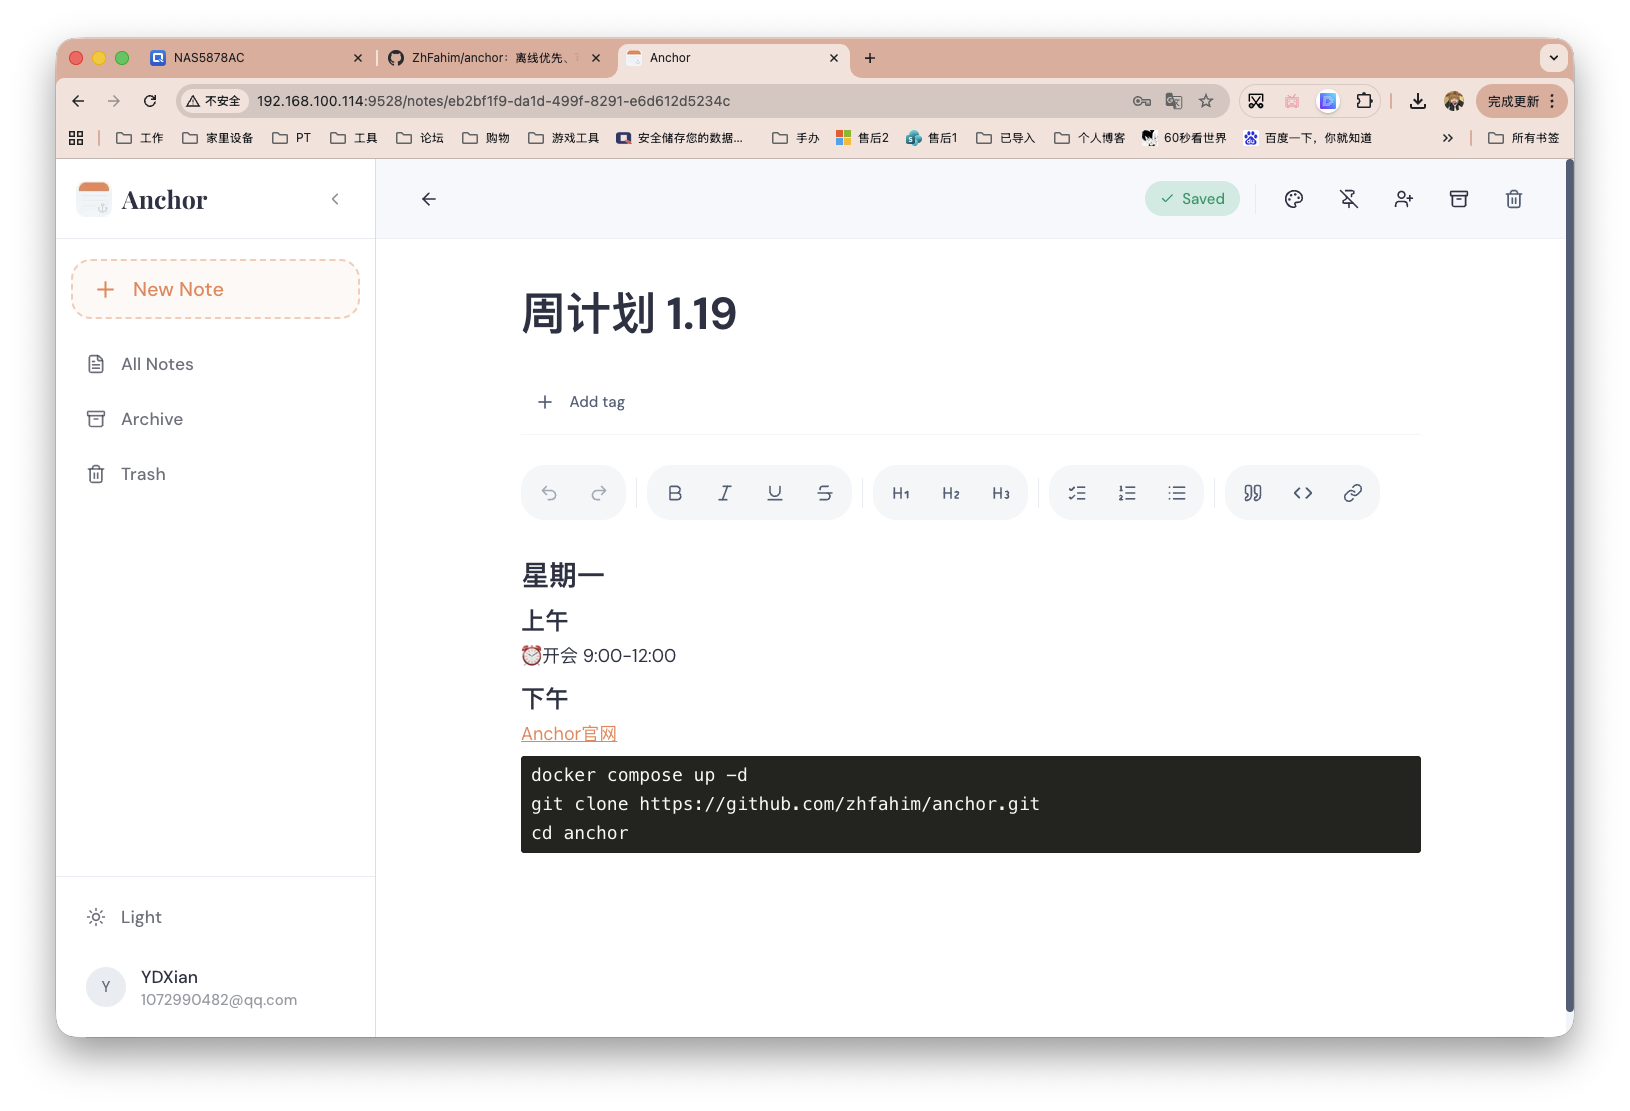Expand the browser bookmarks overflow chevron

coord(1447,138)
